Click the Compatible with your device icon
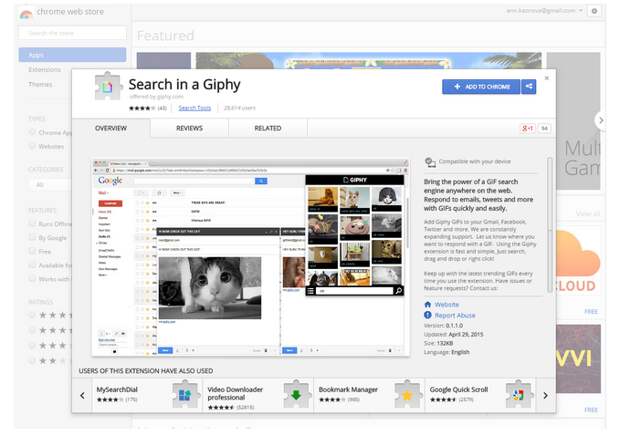Image resolution: width=620 pixels, height=436 pixels. tap(430, 162)
